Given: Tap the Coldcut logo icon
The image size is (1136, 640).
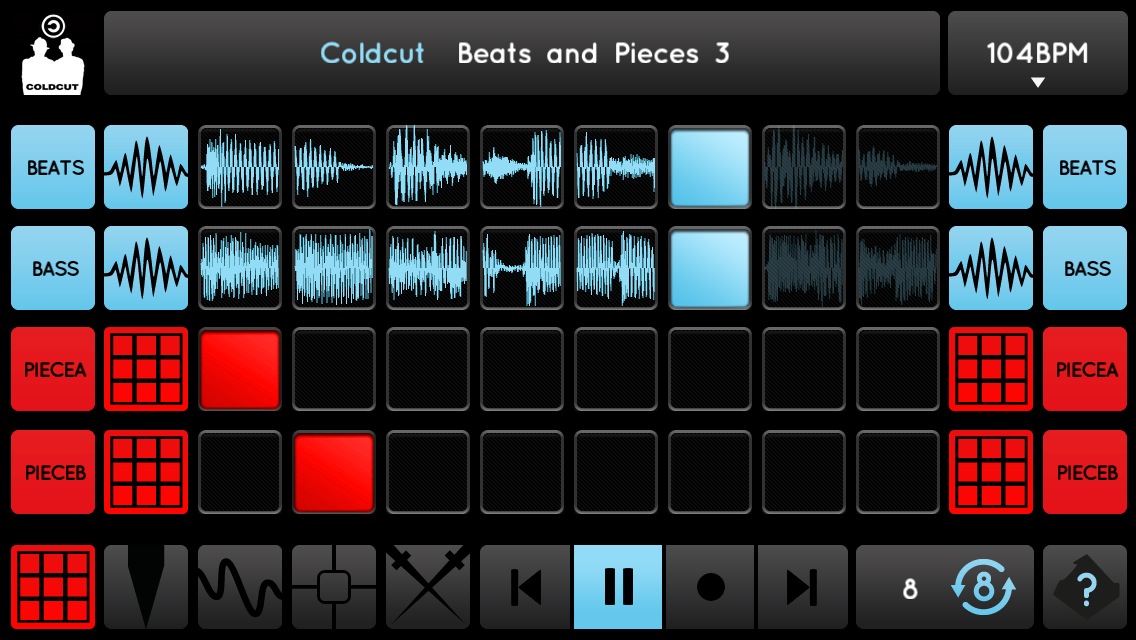Looking at the screenshot, I should [x=53, y=55].
